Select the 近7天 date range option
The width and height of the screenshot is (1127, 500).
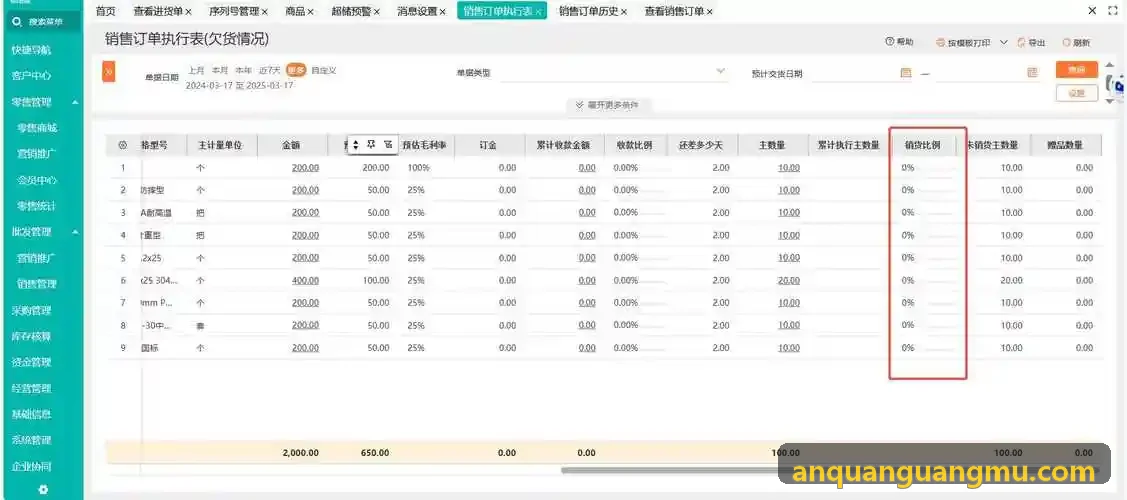[270, 70]
